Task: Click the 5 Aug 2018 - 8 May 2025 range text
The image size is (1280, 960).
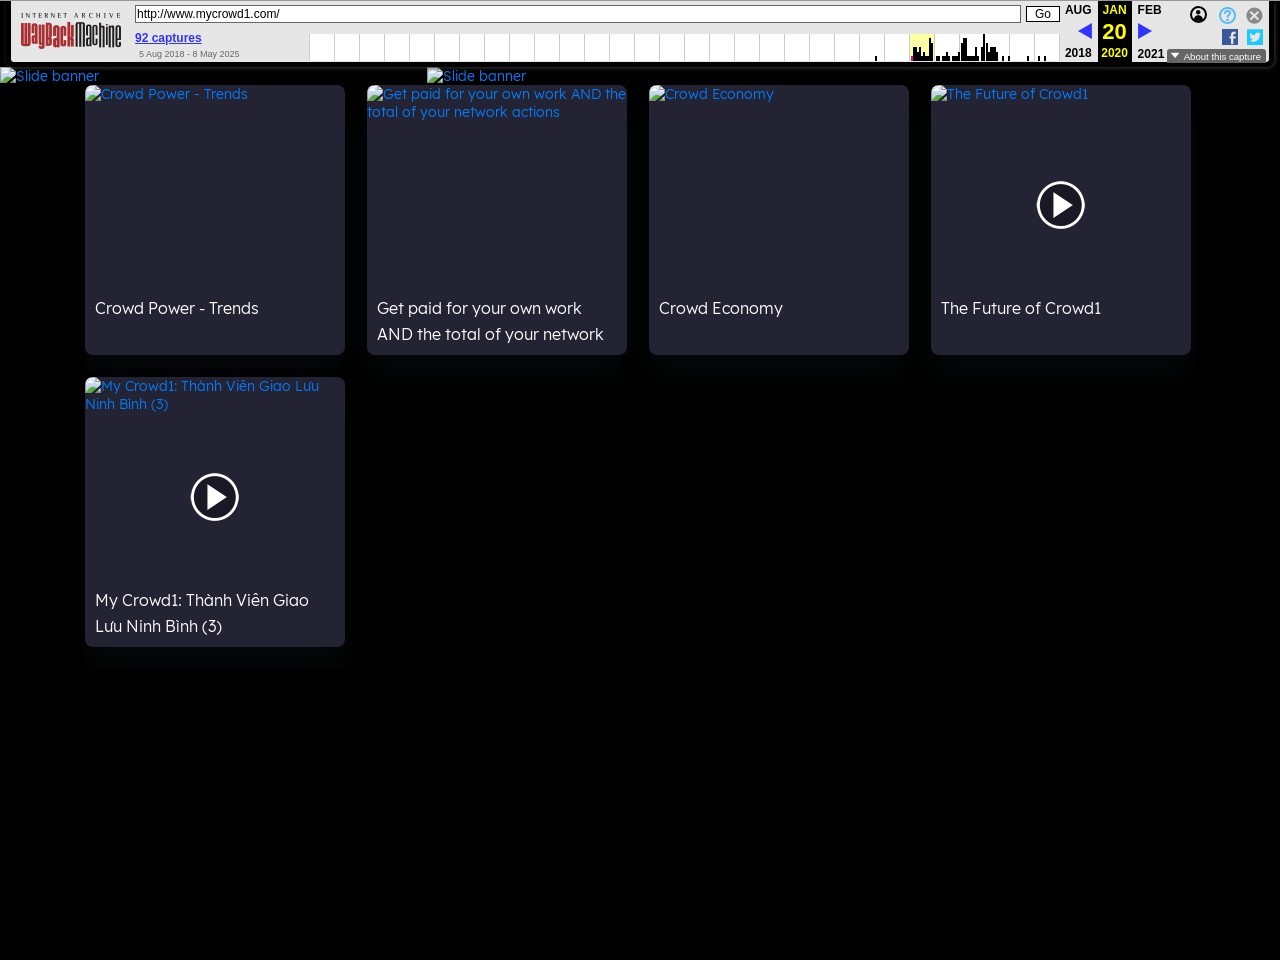Action: (189, 54)
